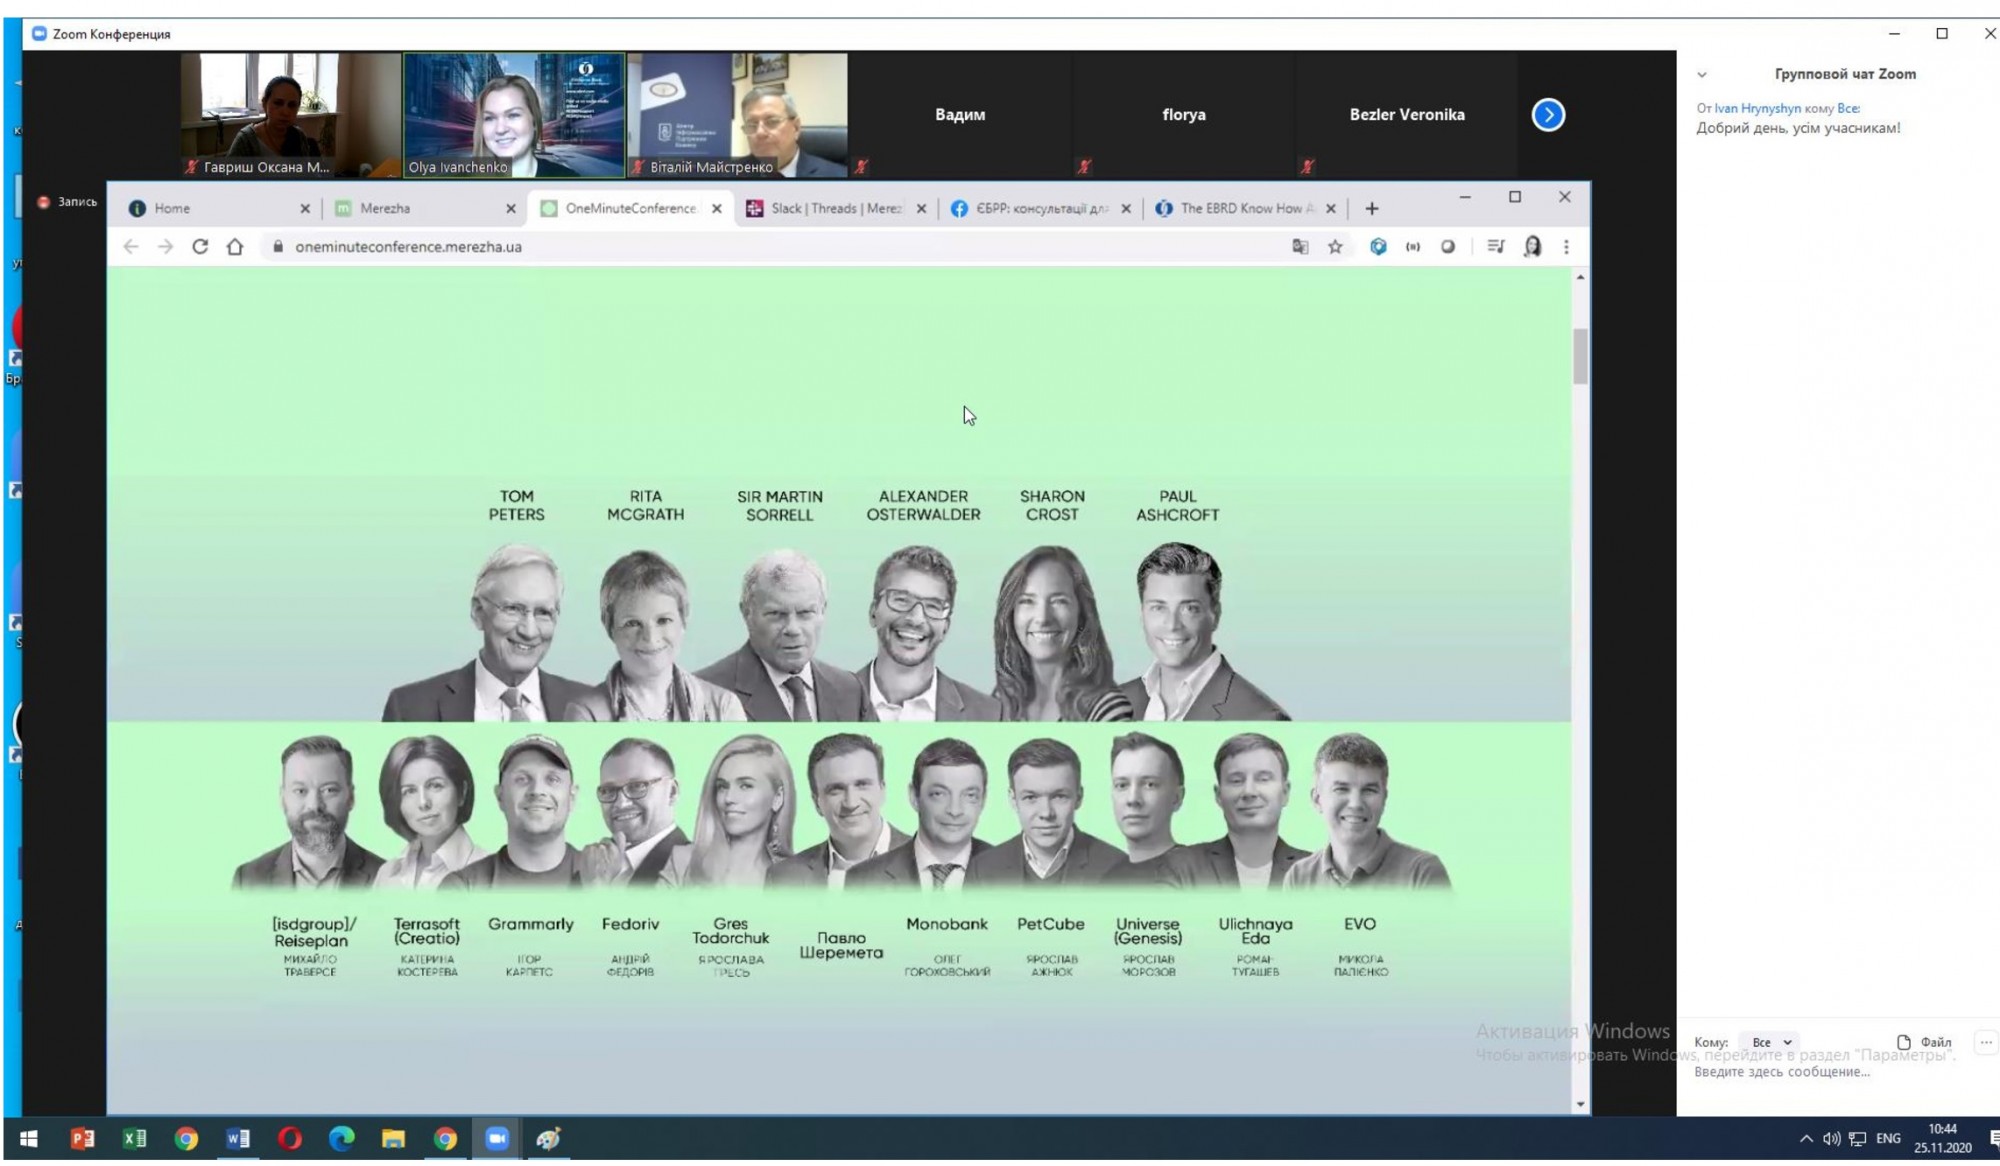The width and height of the screenshot is (2000, 1166).
Task: Open PowerPoint from the taskbar
Action: [83, 1138]
